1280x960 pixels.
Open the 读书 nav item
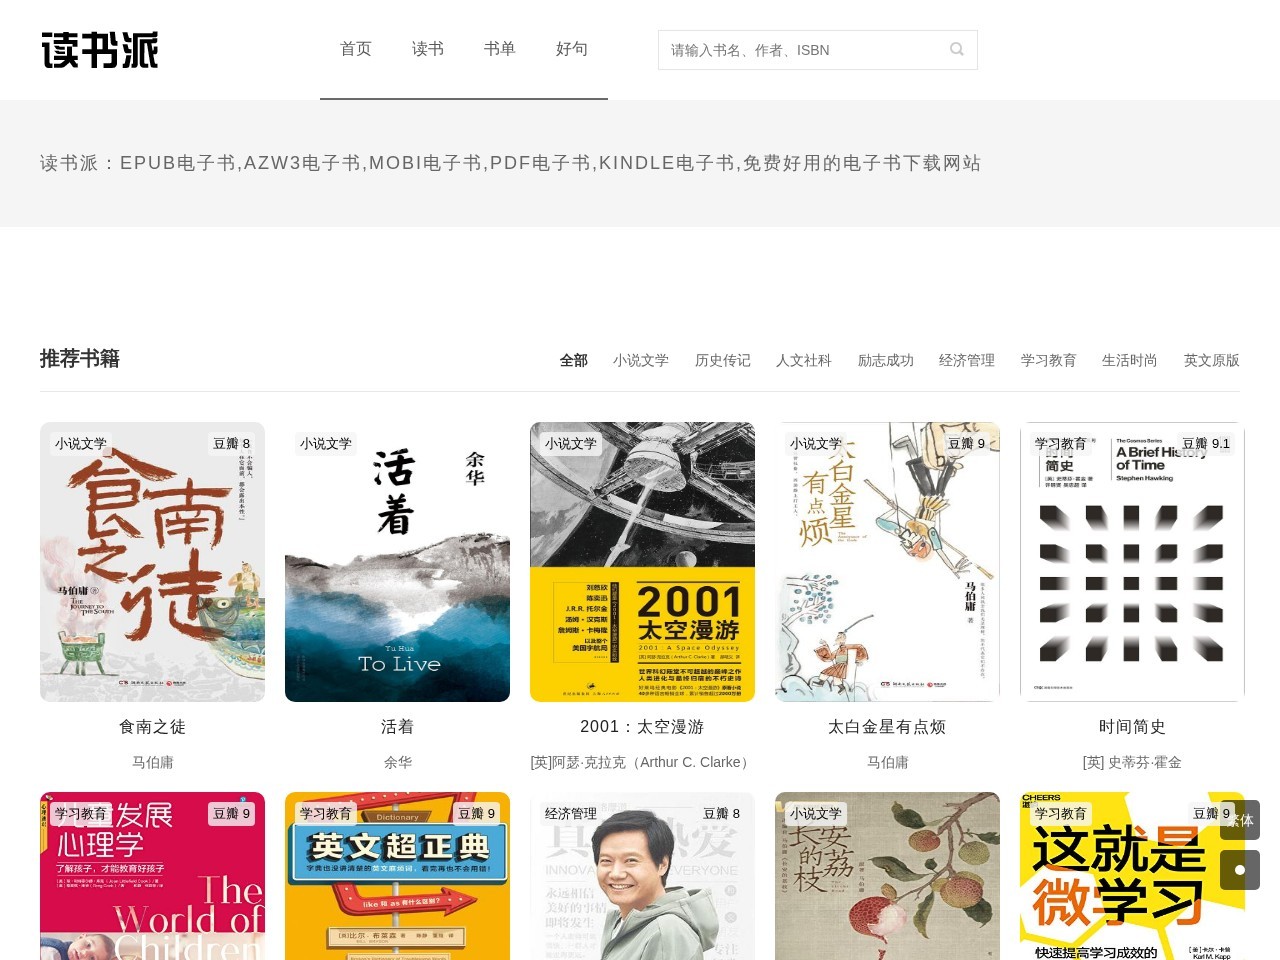pyautogui.click(x=428, y=49)
